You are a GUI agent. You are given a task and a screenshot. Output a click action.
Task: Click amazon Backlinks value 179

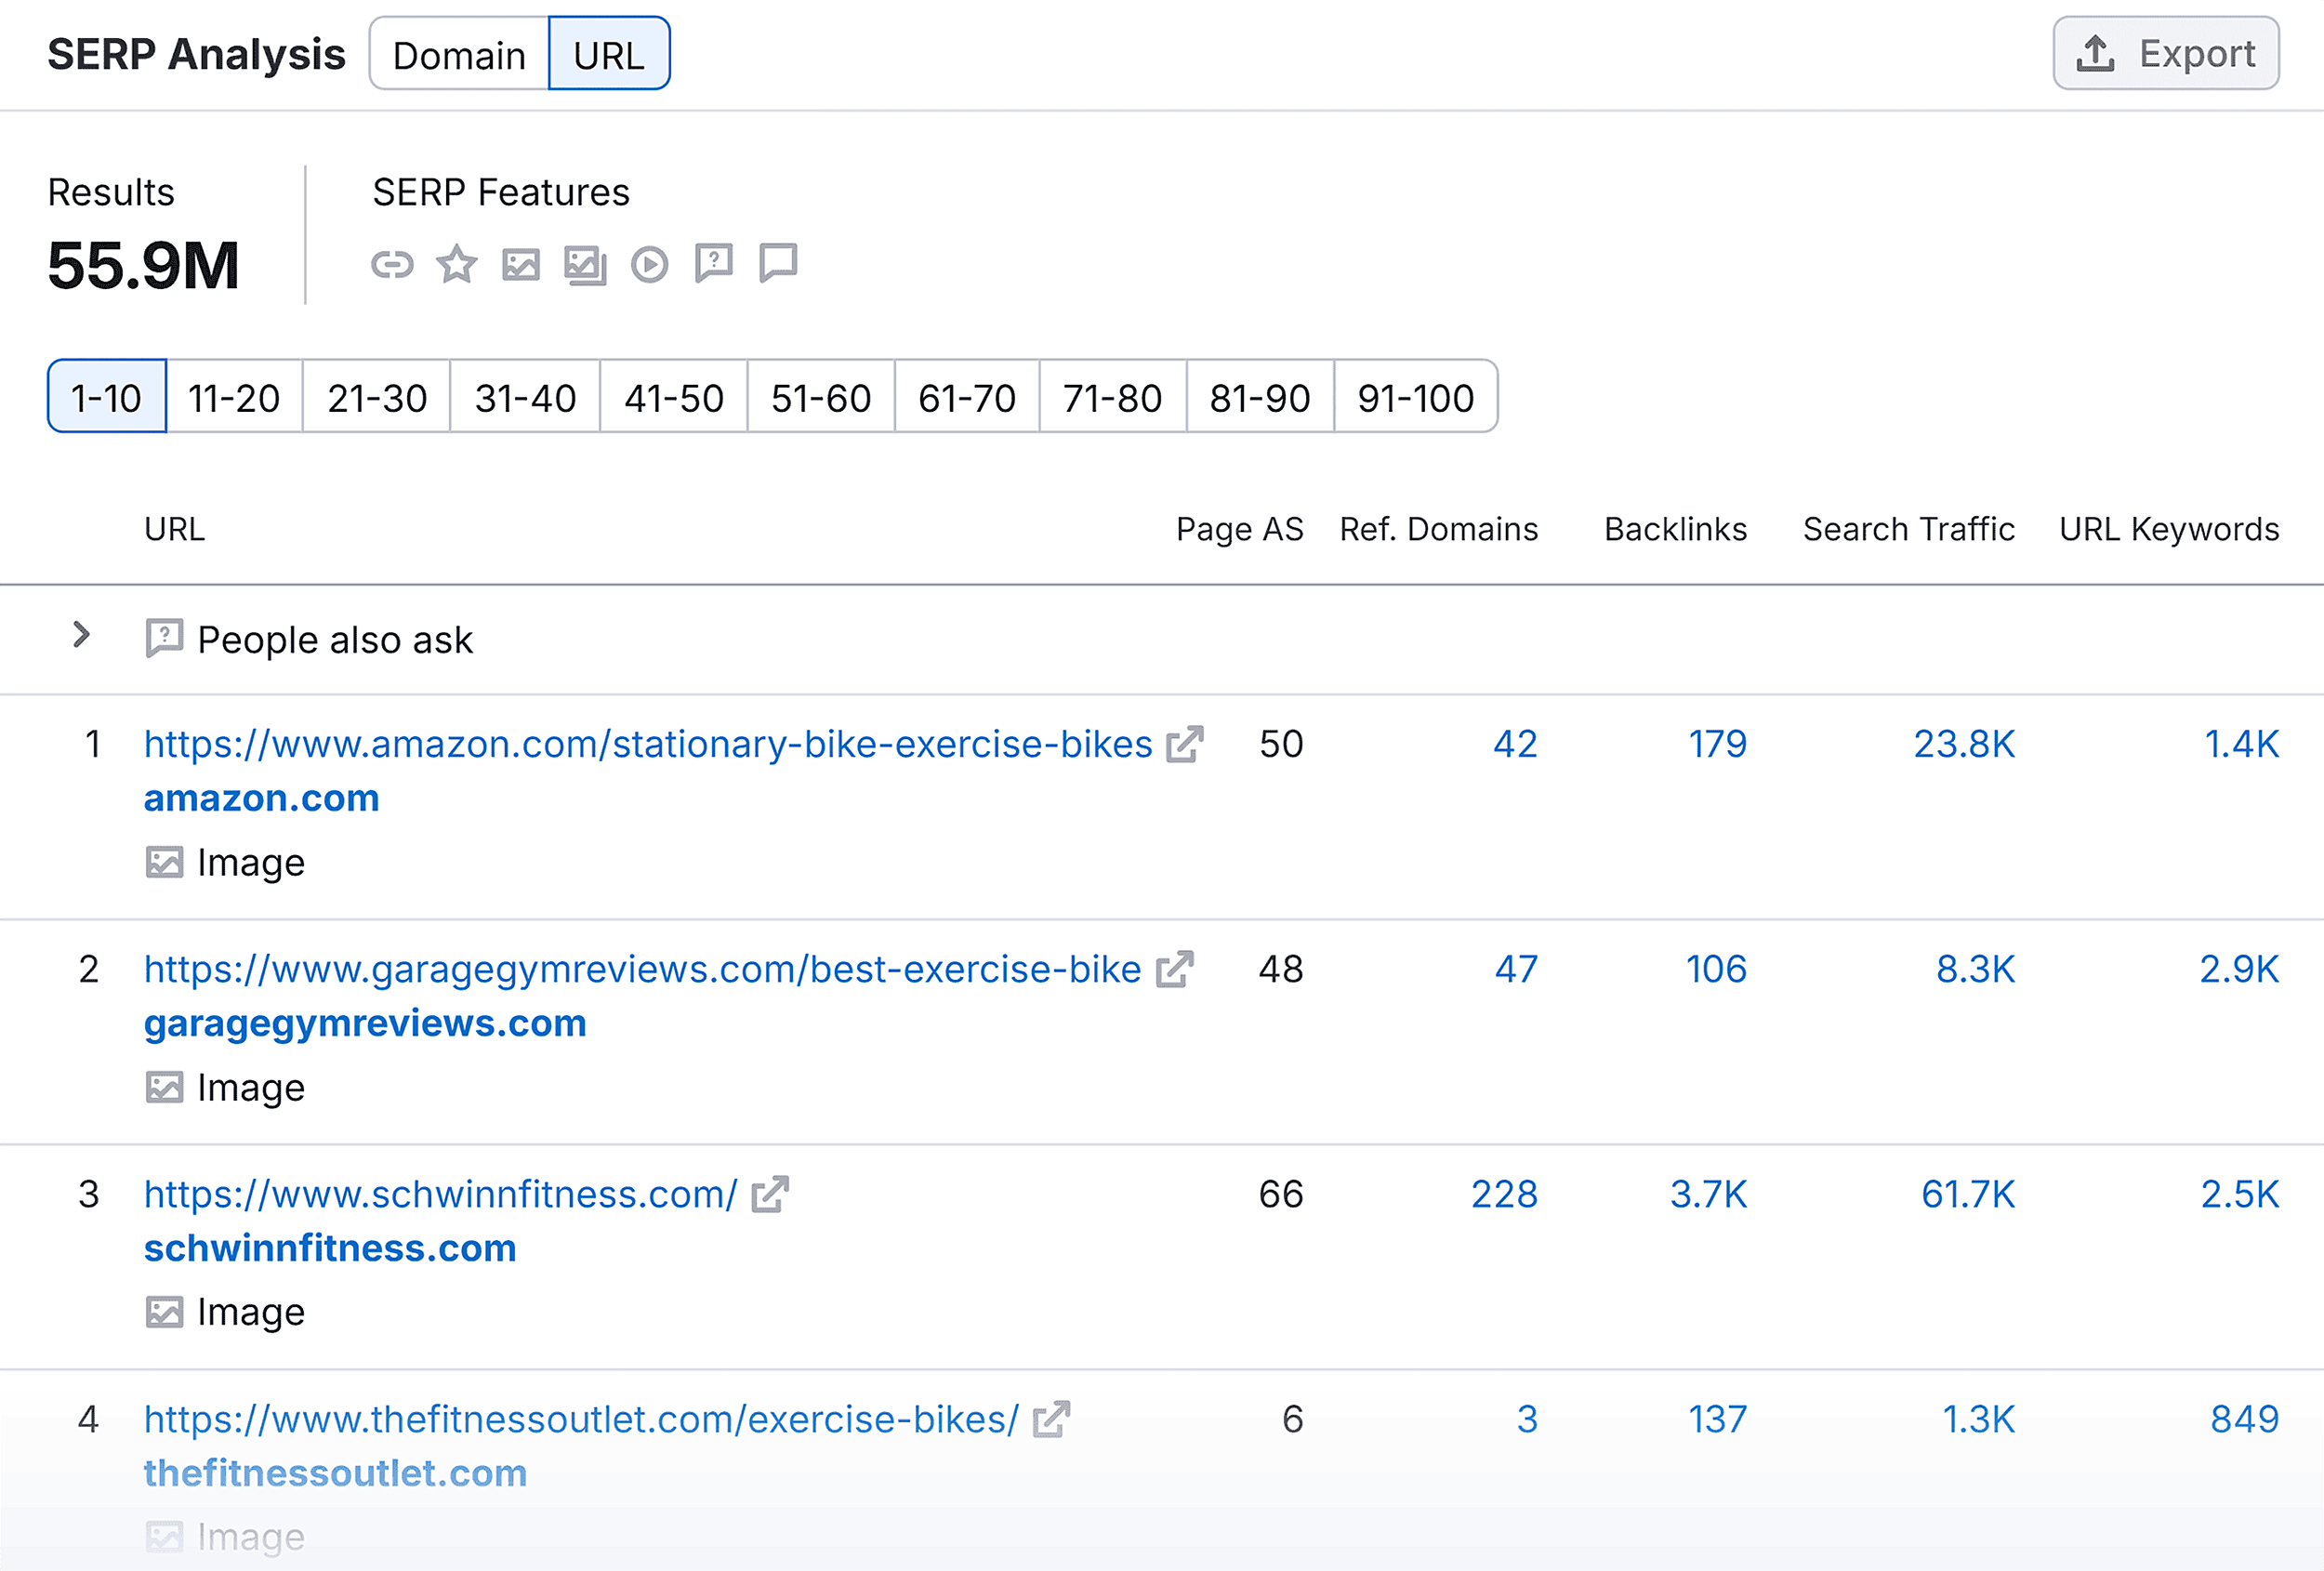tap(1717, 744)
